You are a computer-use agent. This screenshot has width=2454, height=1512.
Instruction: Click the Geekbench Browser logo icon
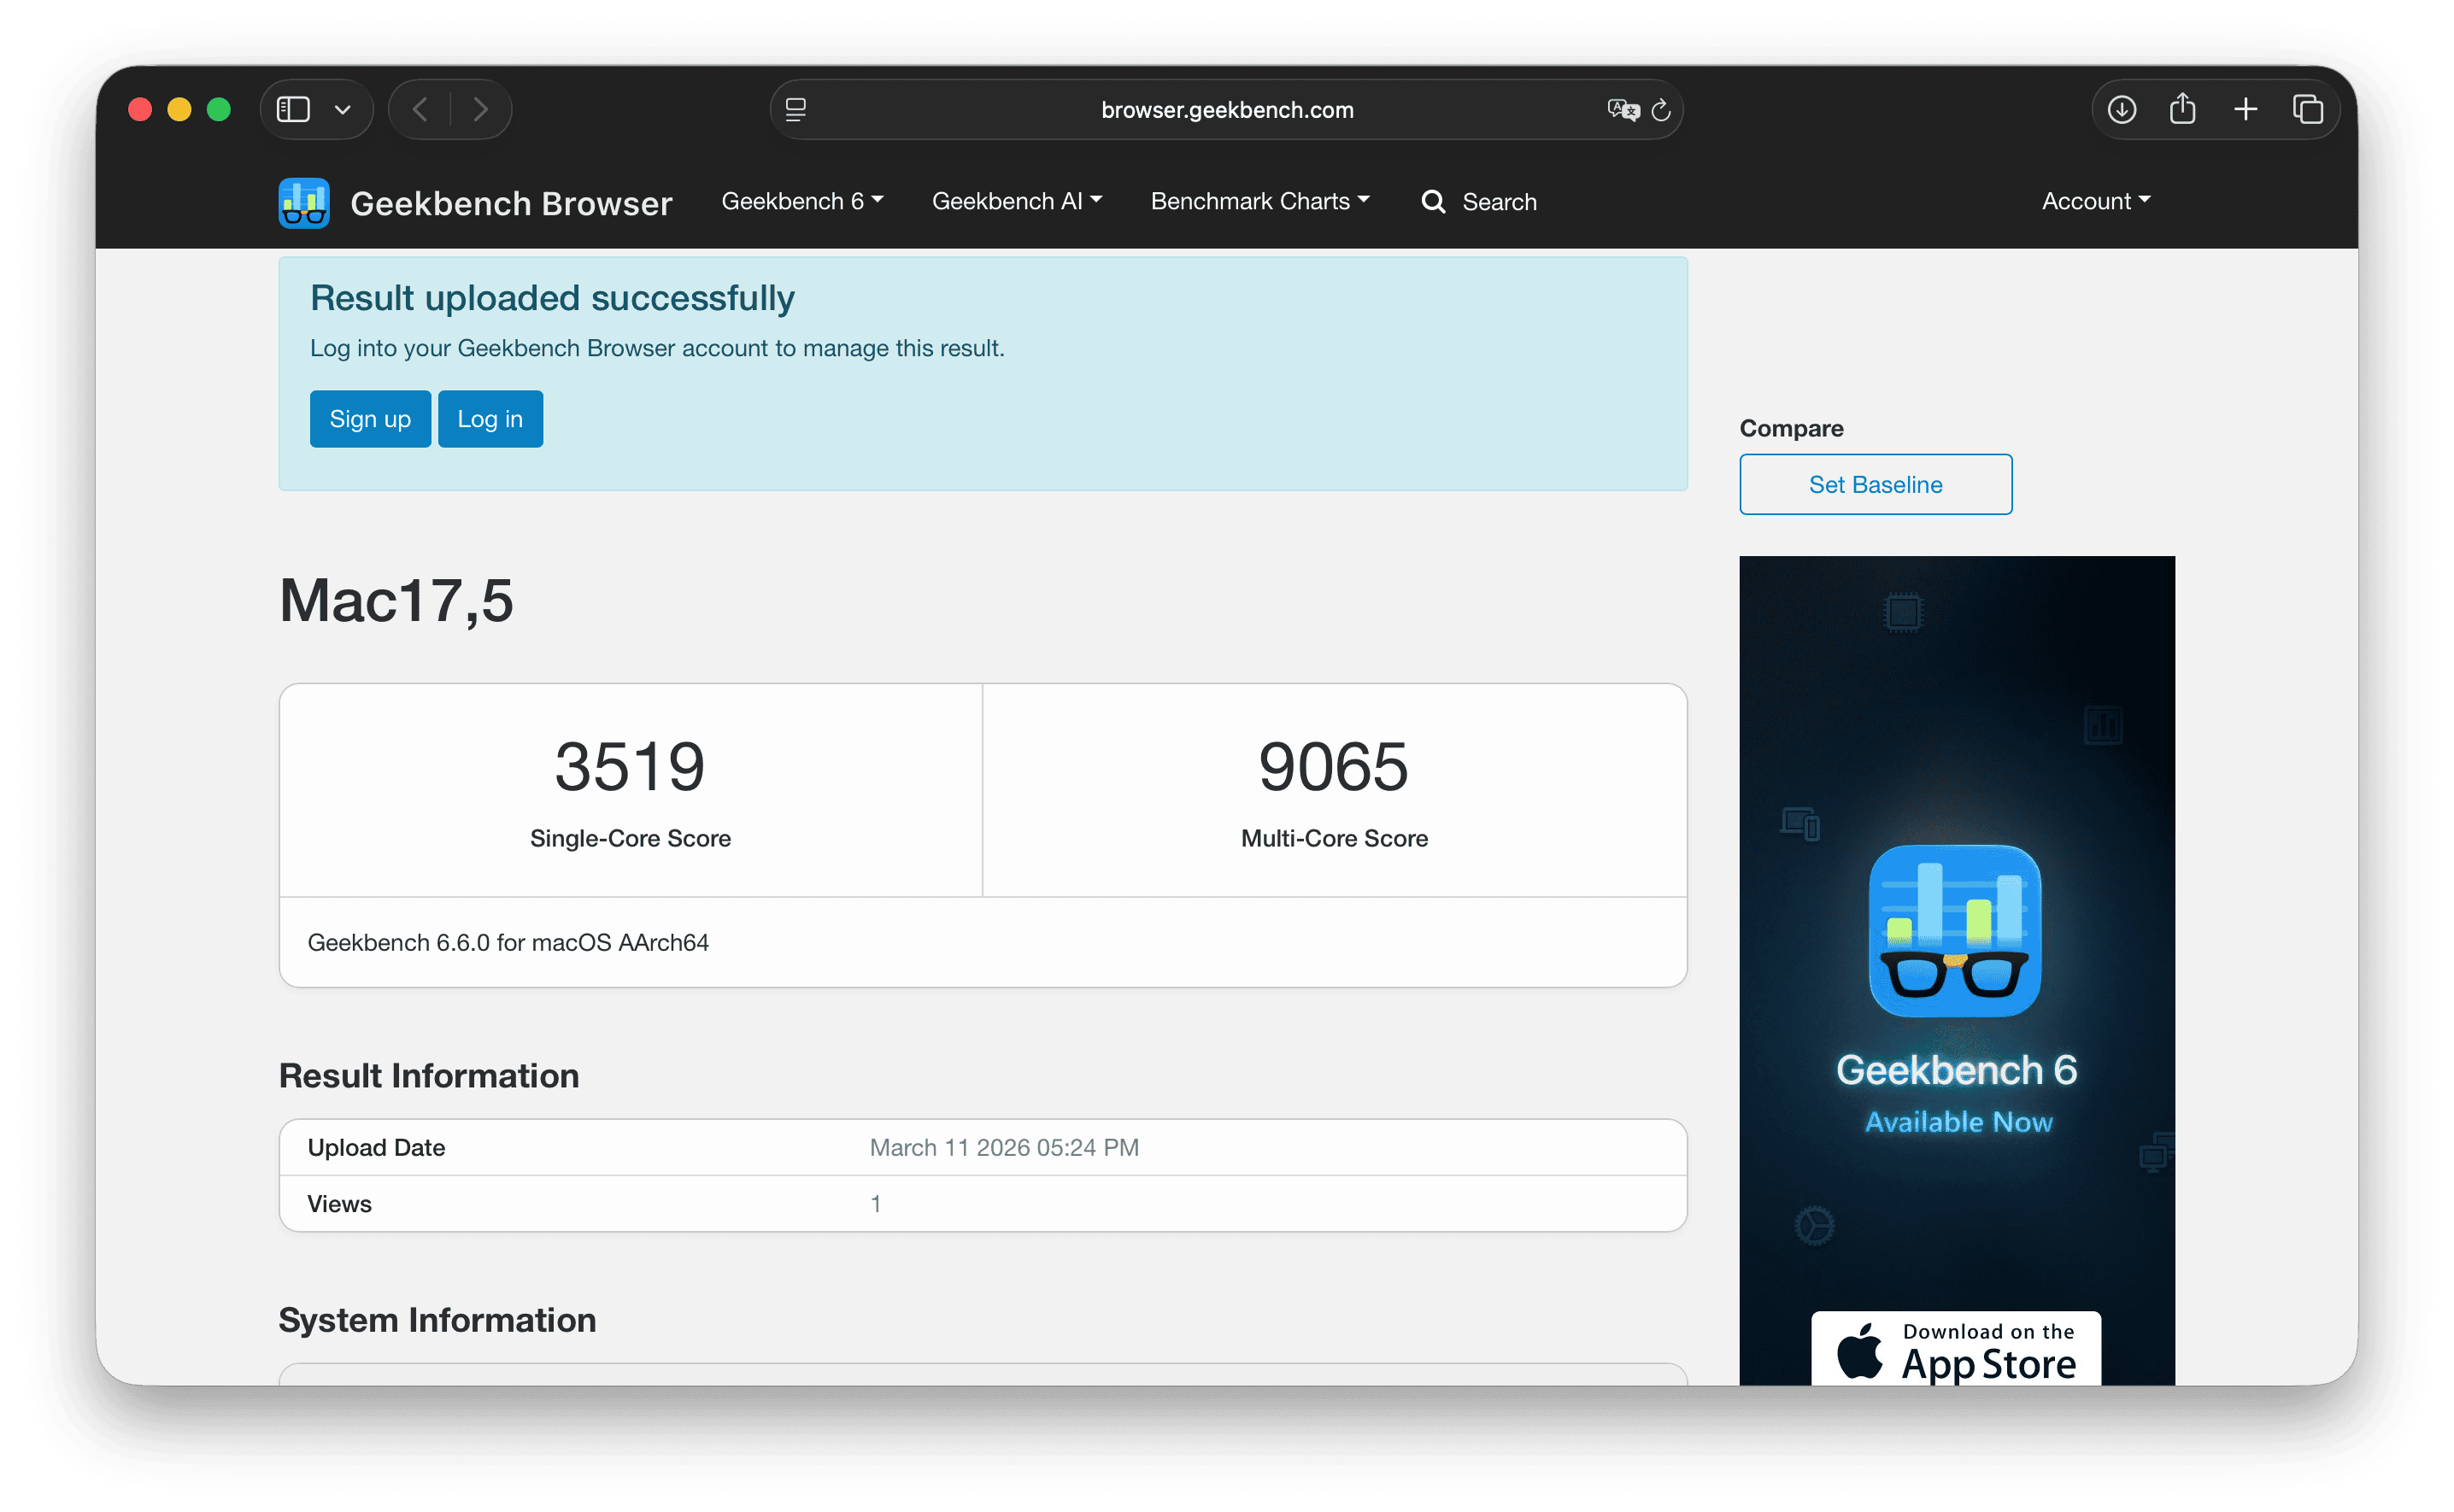tap(304, 203)
